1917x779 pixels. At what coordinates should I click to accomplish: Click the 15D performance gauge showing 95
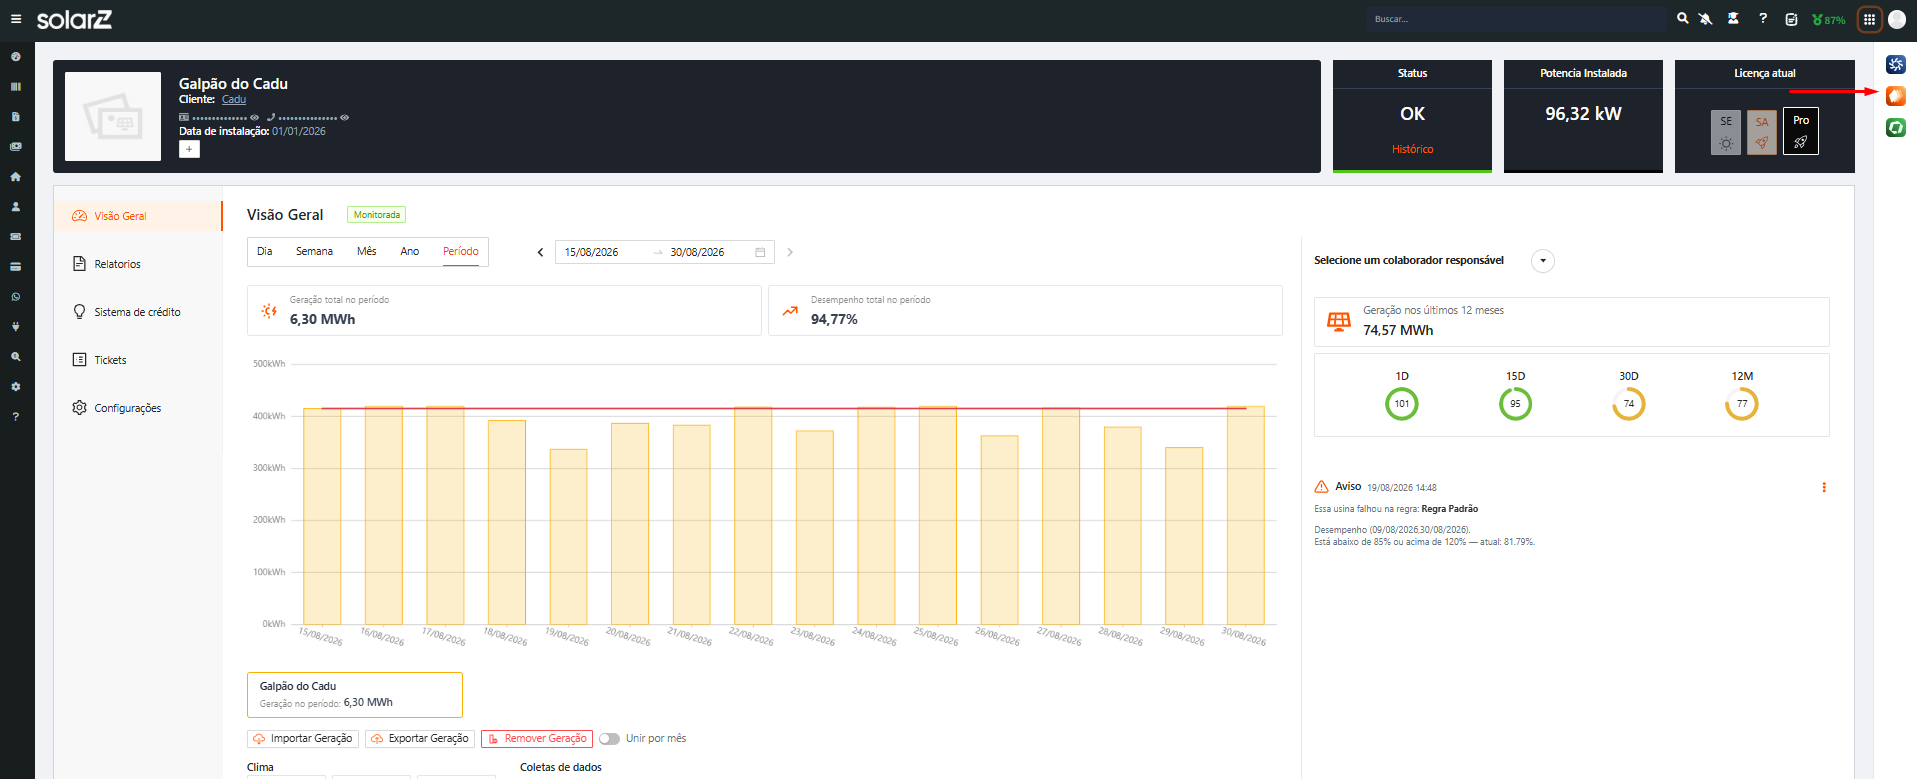coord(1515,404)
